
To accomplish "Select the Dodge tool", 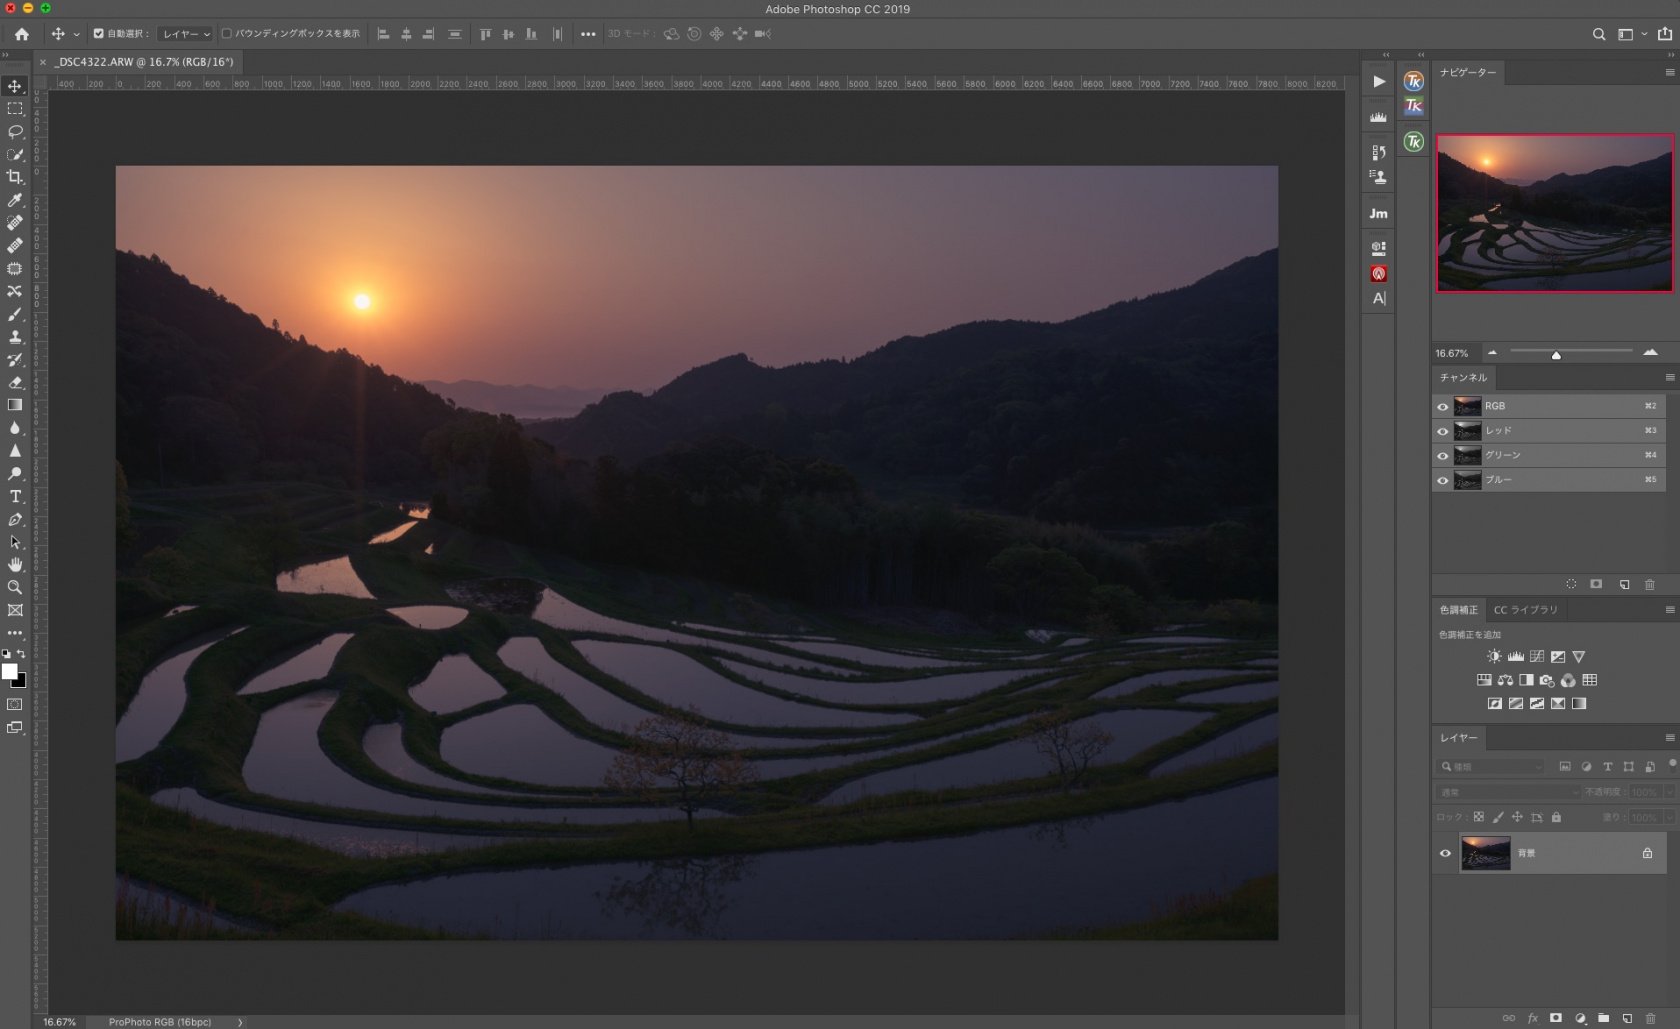I will coord(15,474).
